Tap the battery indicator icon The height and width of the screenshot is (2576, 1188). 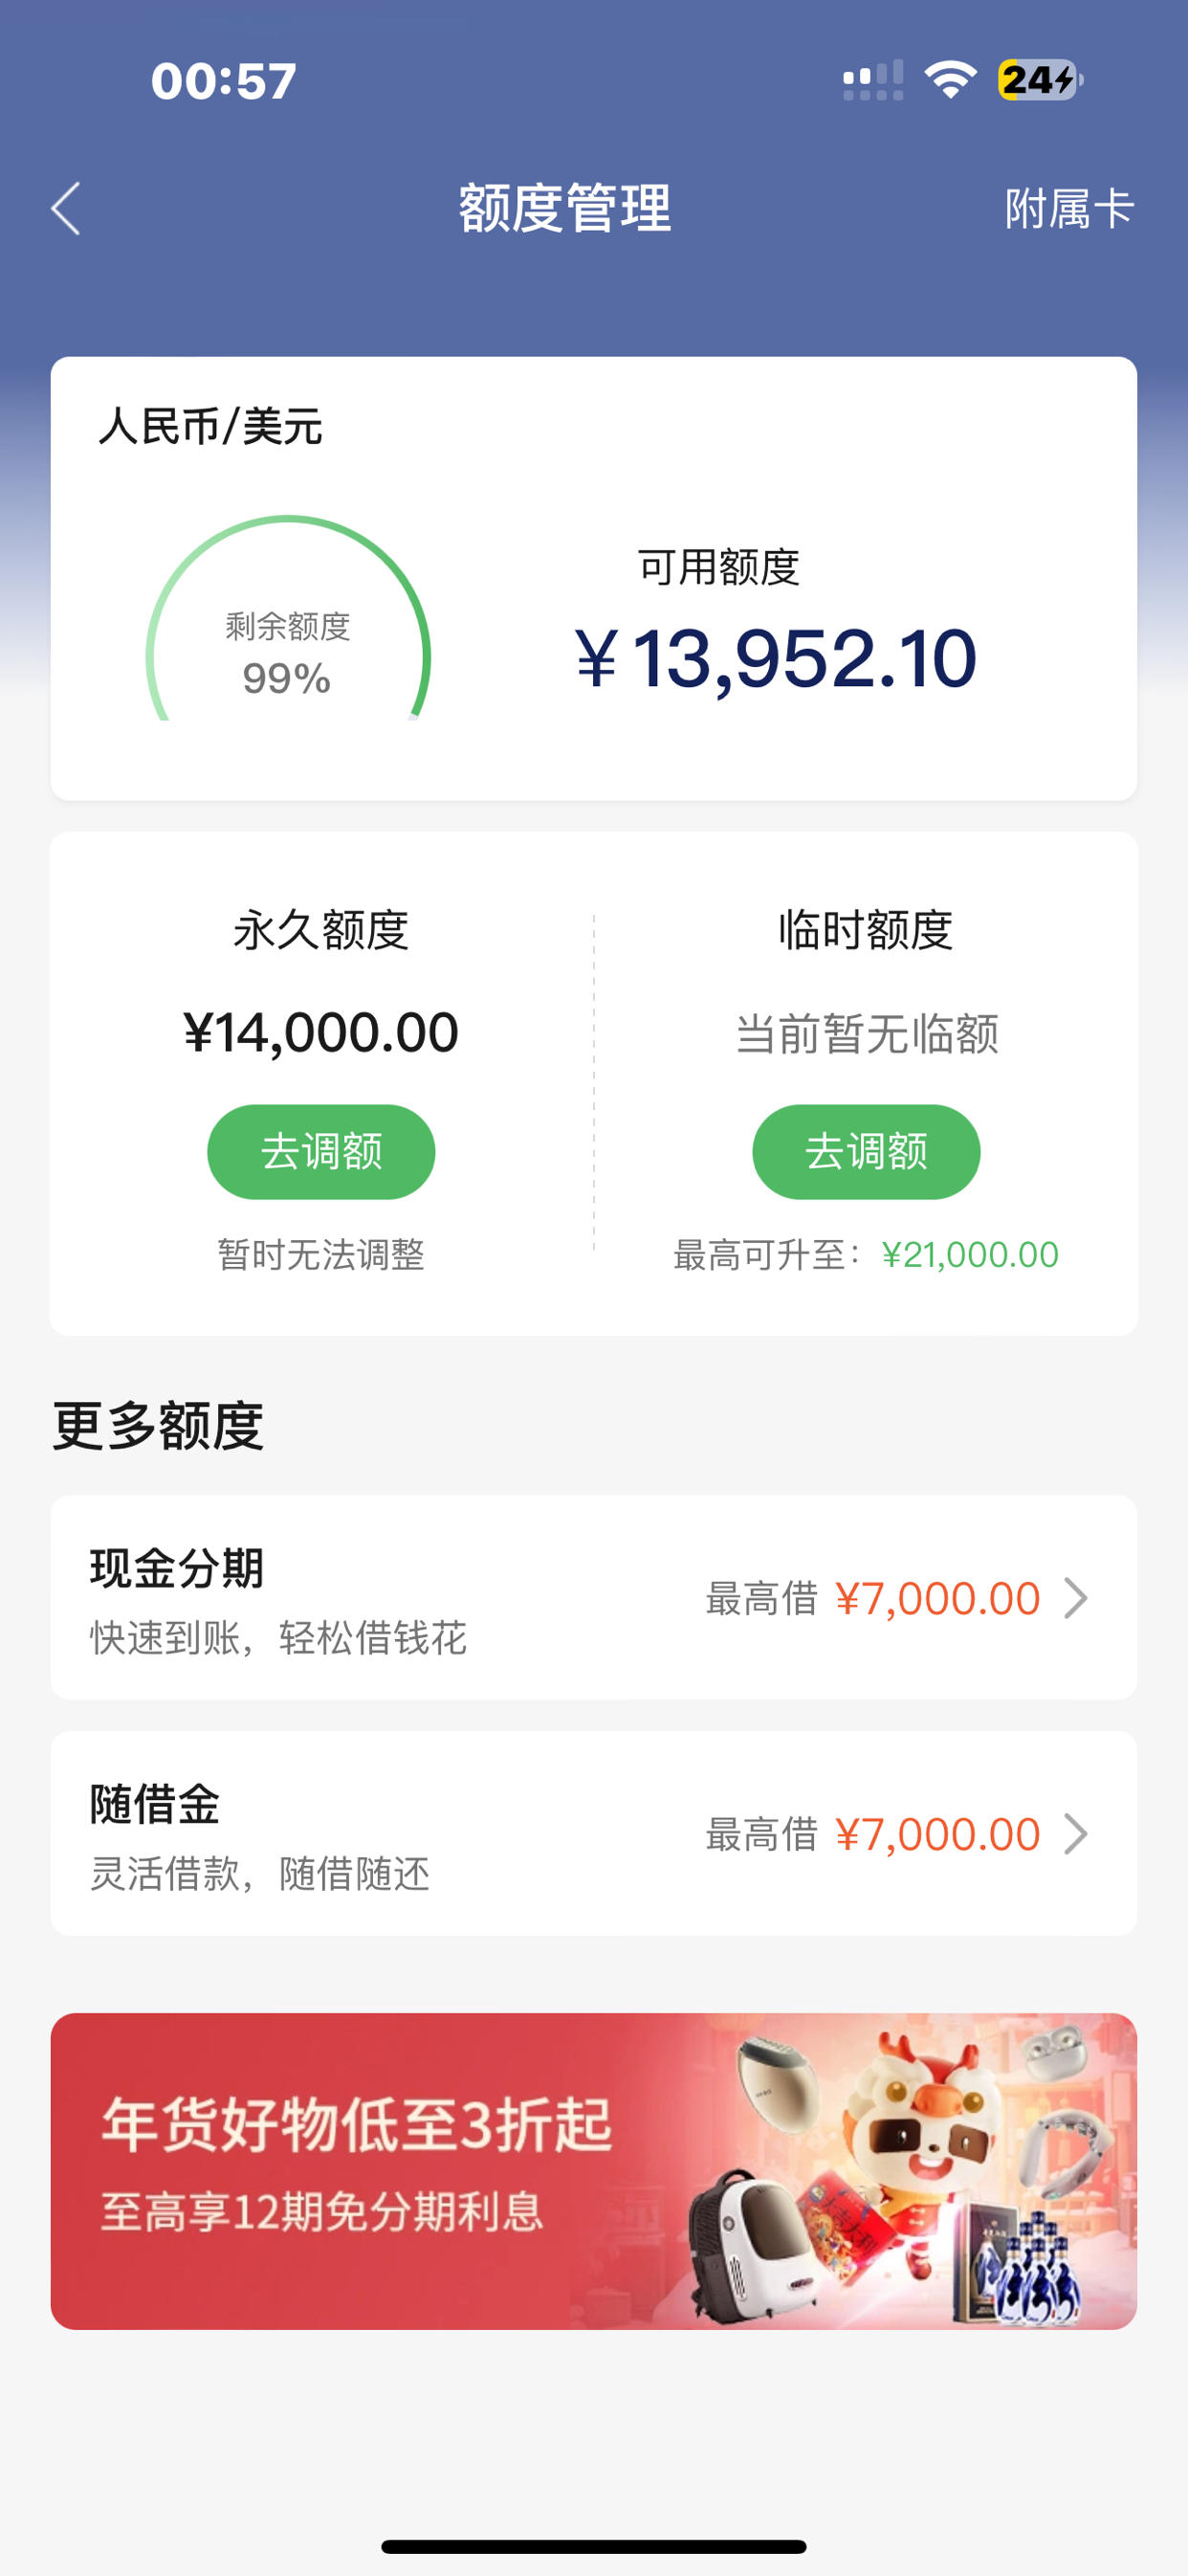pyautogui.click(x=1040, y=79)
